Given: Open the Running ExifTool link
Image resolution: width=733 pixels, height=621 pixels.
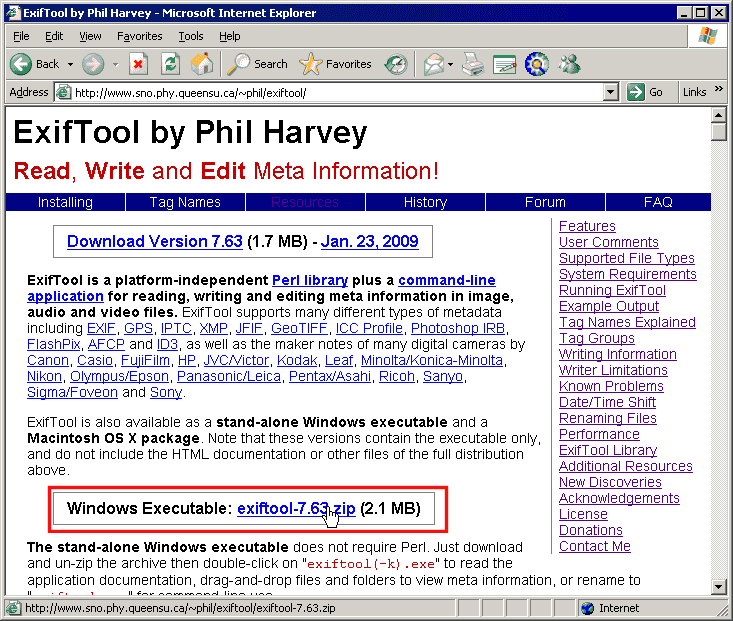Looking at the screenshot, I should (x=612, y=290).
